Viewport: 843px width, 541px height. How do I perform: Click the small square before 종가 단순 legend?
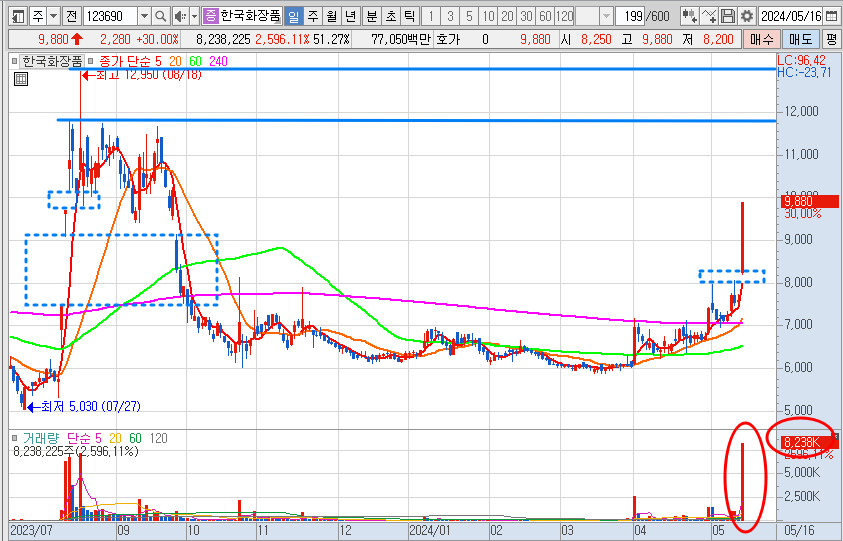coord(90,61)
